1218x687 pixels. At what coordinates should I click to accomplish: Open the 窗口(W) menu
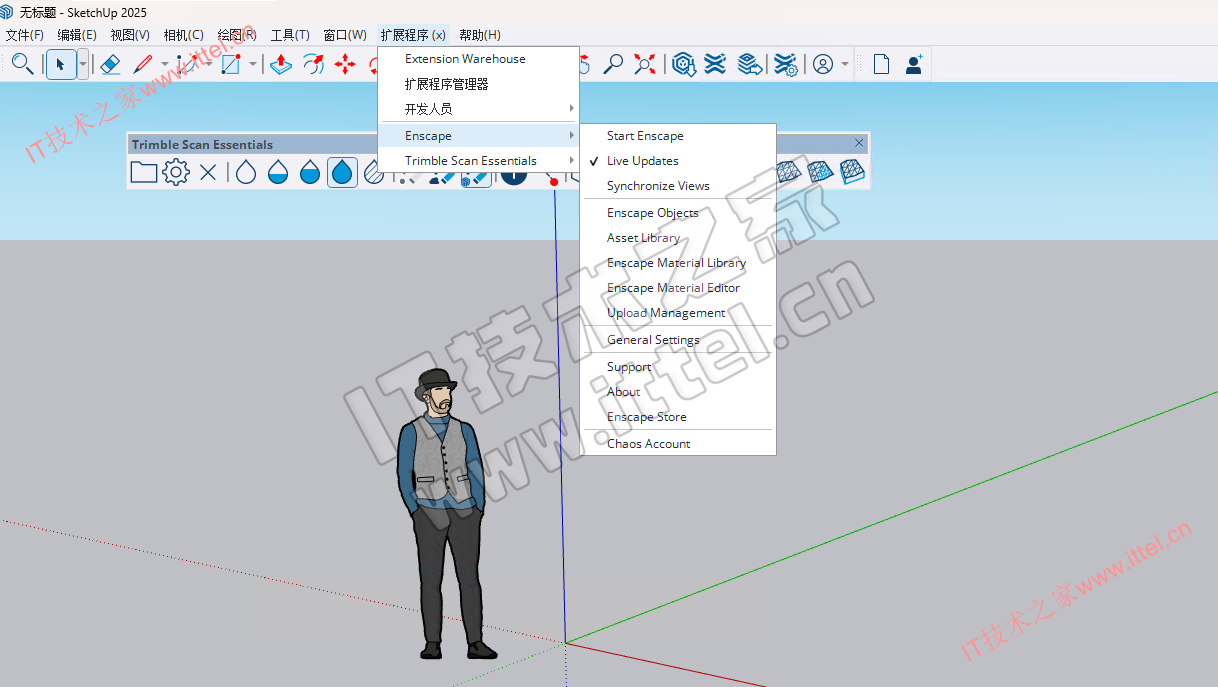(x=345, y=35)
